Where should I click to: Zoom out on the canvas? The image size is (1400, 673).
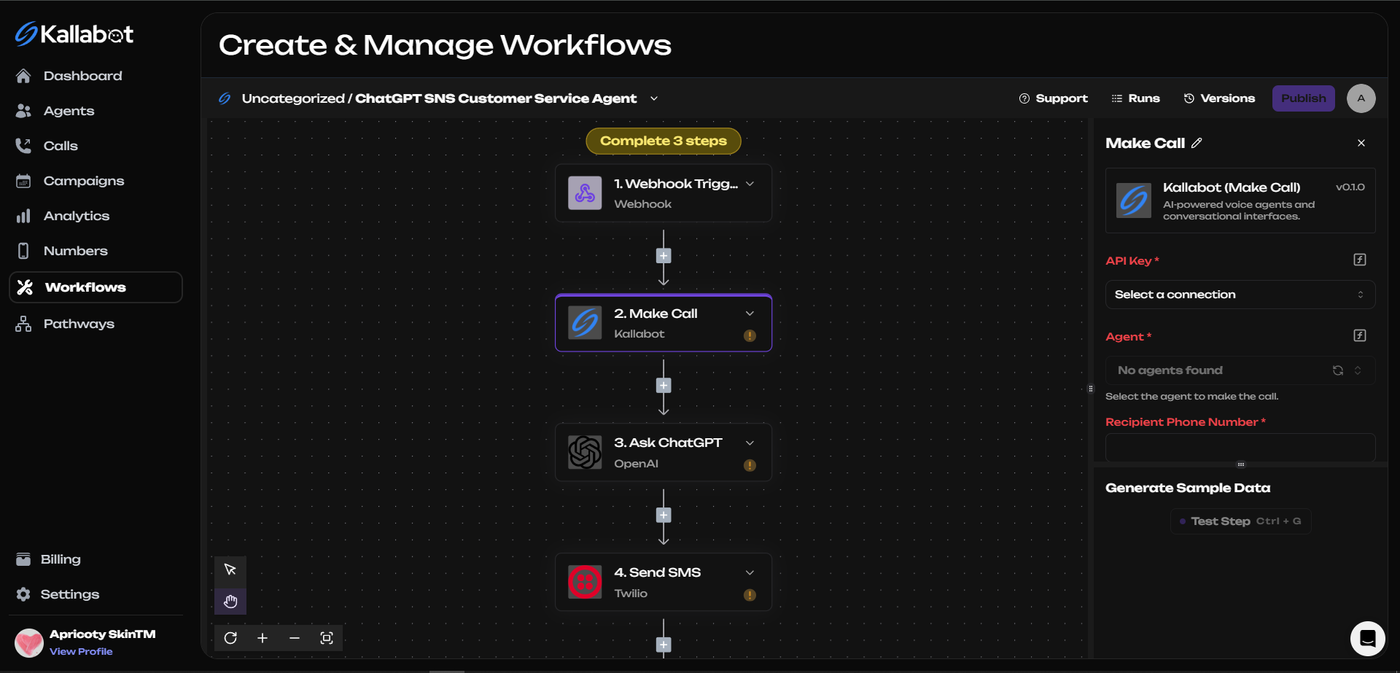pos(294,638)
